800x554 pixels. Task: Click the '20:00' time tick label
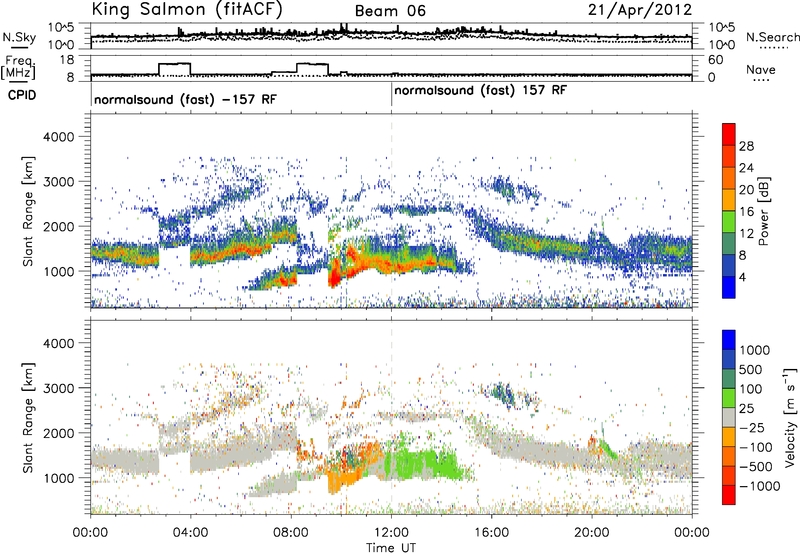[592, 533]
